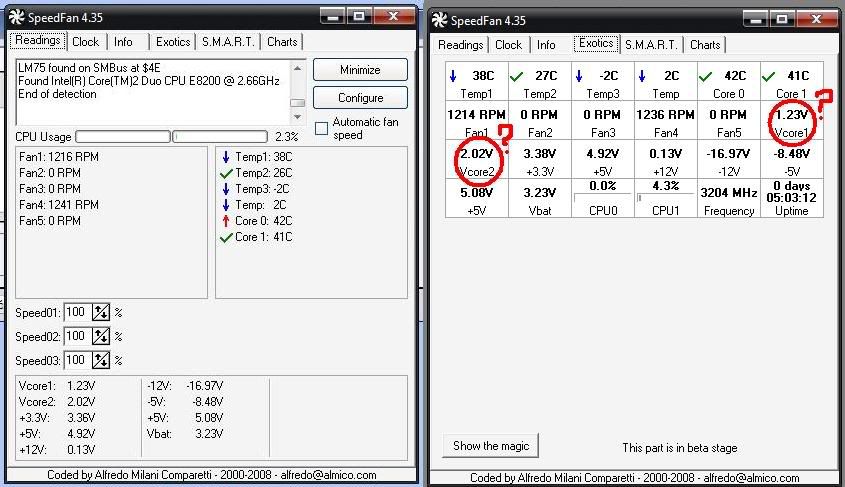This screenshot has width=845, height=487.
Task: Click red up arrow beside Core 0: 42C
Action: point(226,221)
